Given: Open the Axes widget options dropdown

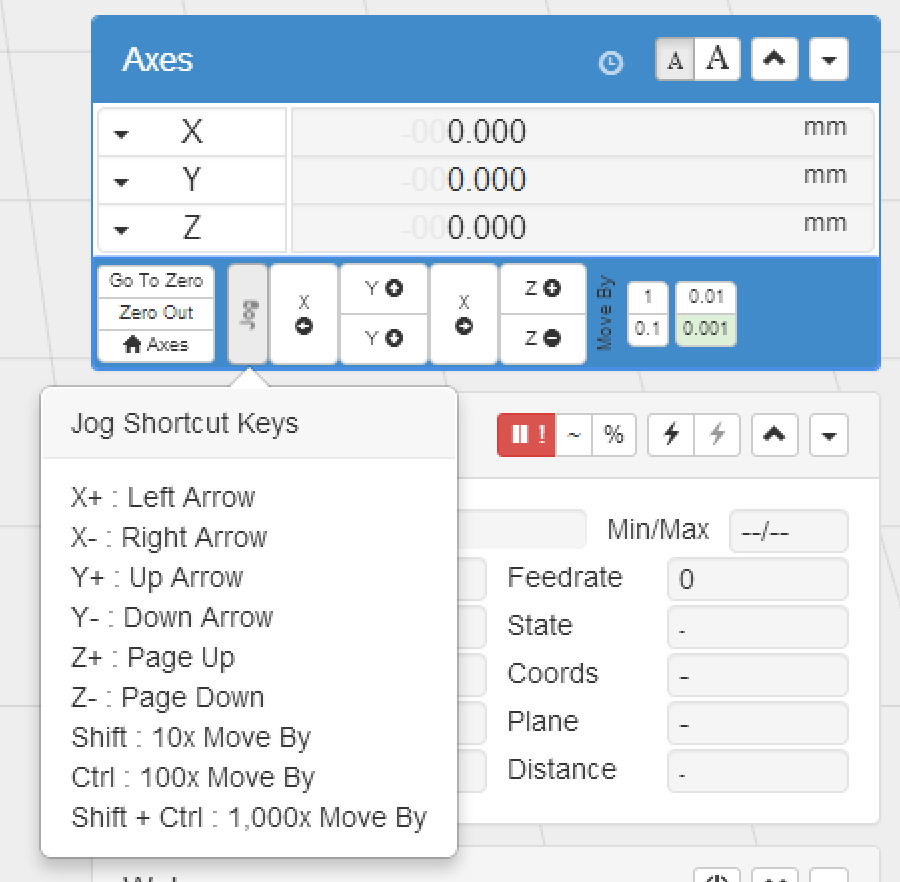Looking at the screenshot, I should pyautogui.click(x=828, y=61).
